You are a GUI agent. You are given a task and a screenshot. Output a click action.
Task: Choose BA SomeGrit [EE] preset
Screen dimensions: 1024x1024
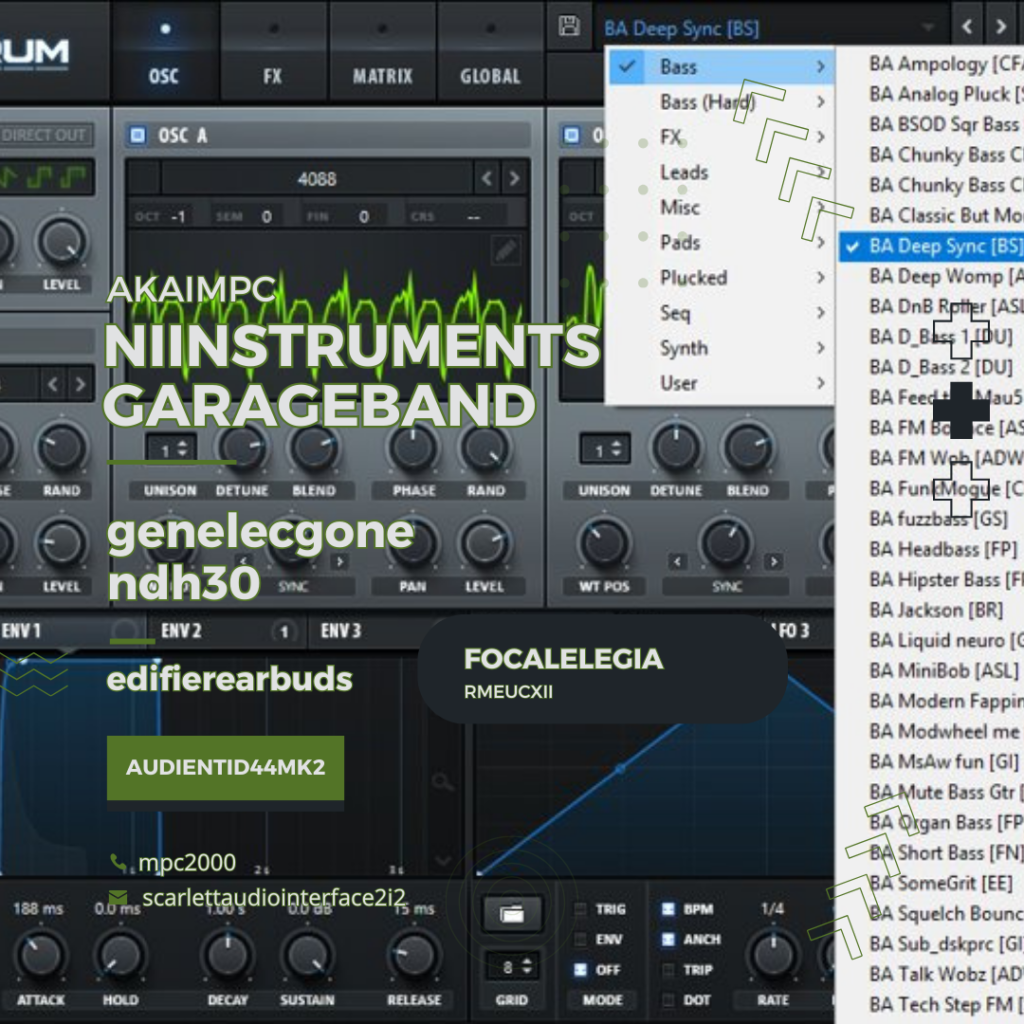[x=931, y=883]
